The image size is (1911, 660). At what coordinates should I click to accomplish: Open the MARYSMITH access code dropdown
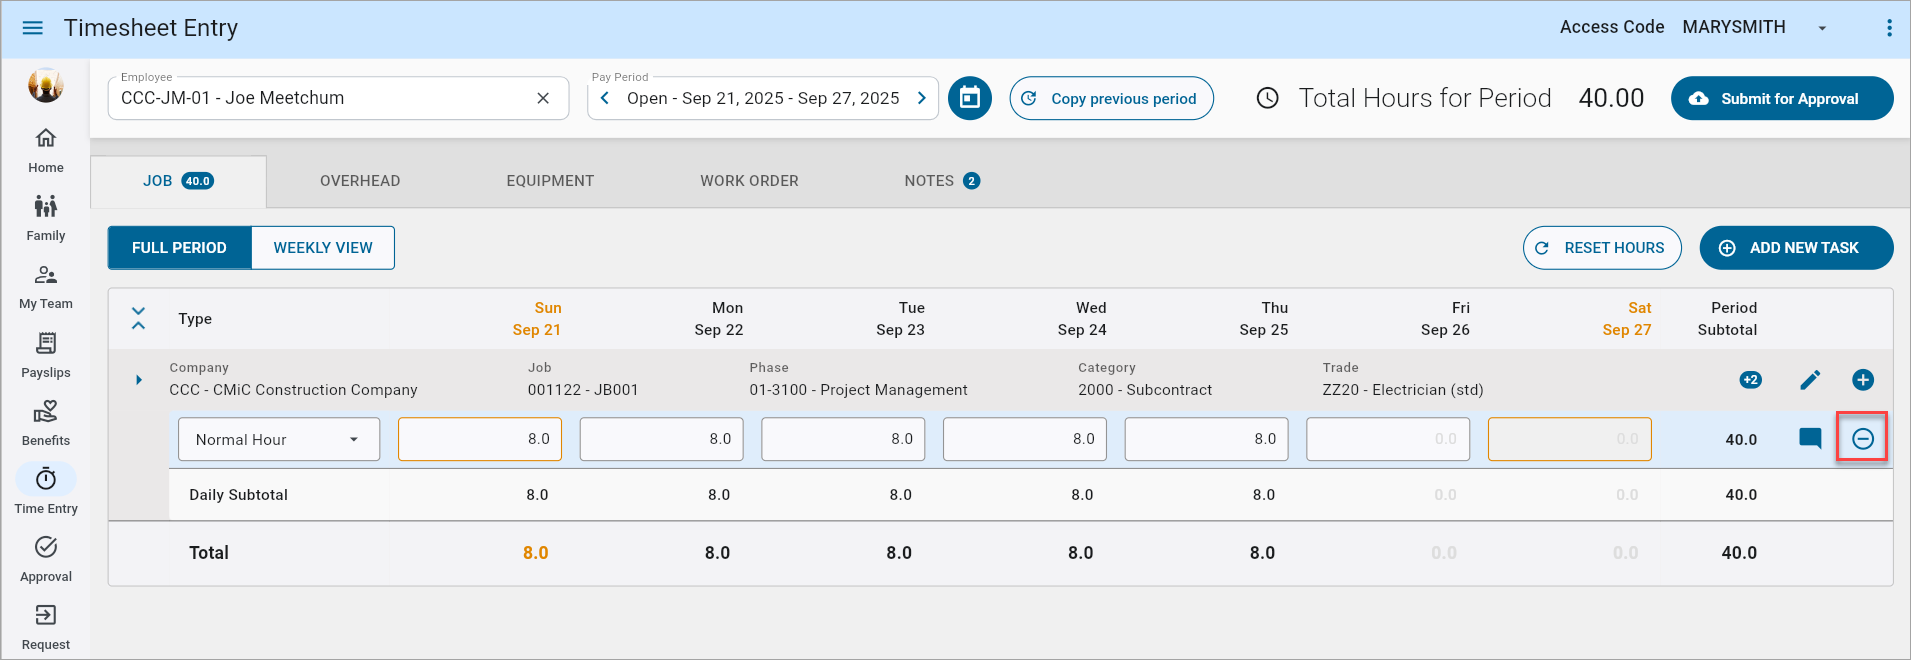pos(1821,28)
